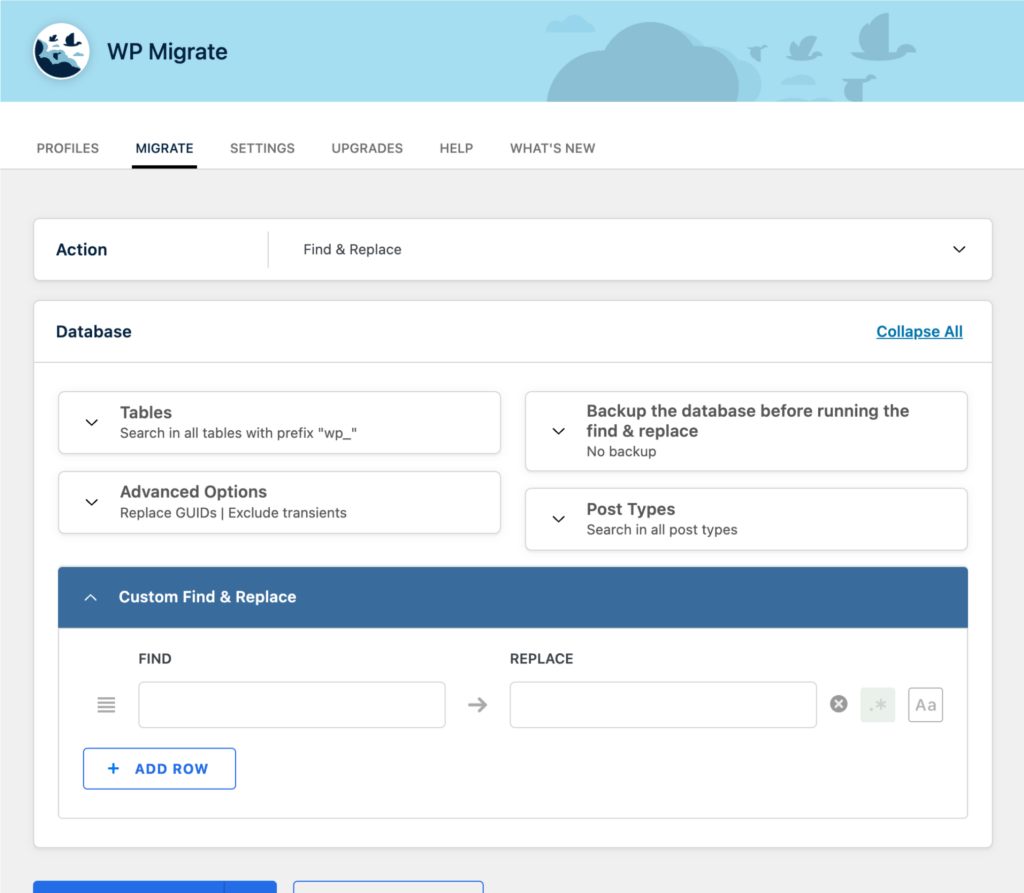Click the arrow icon between Find and Replace

click(477, 705)
